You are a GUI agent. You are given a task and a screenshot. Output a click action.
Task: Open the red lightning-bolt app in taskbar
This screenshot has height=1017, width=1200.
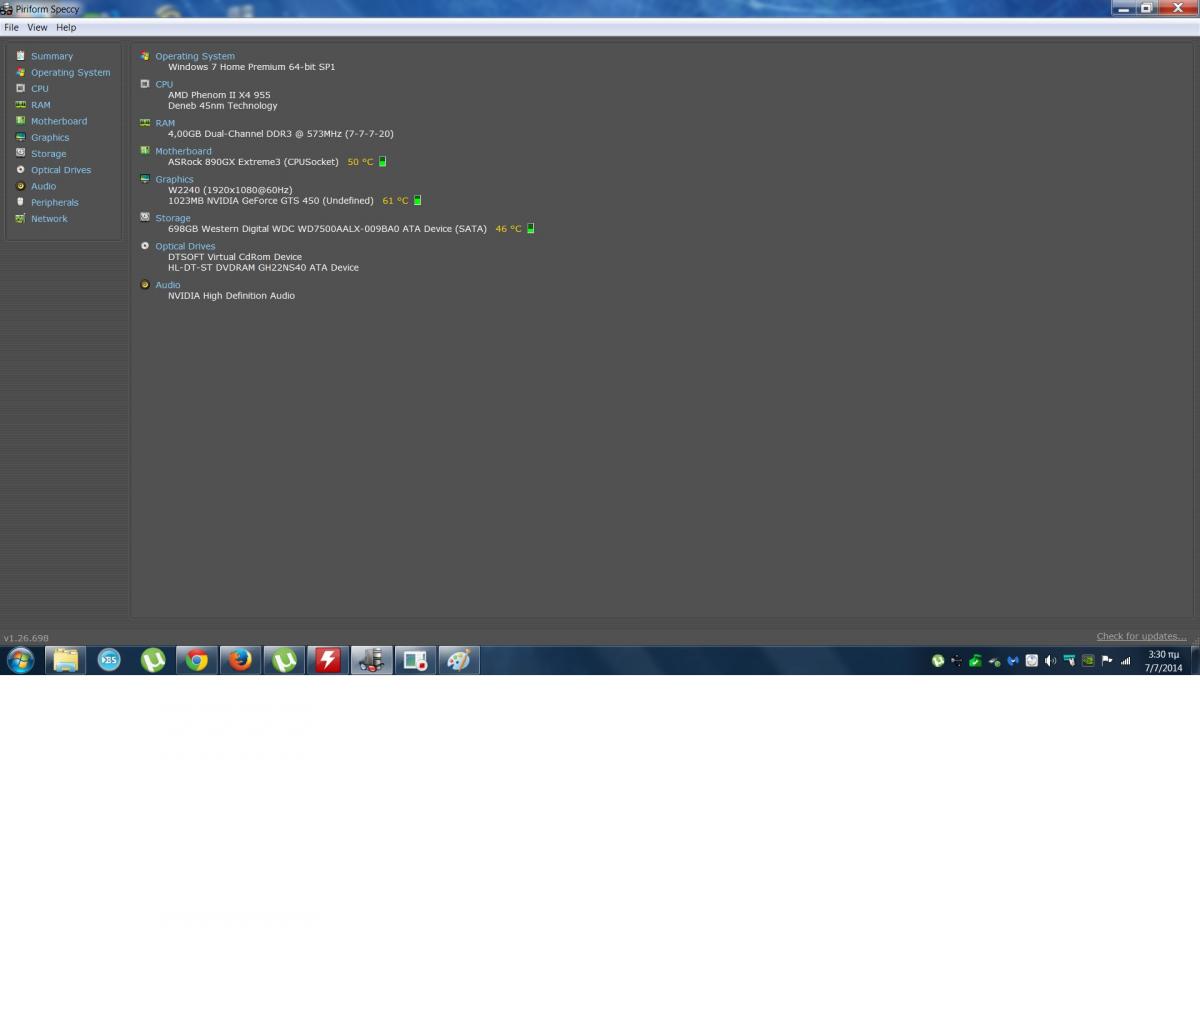(x=328, y=660)
